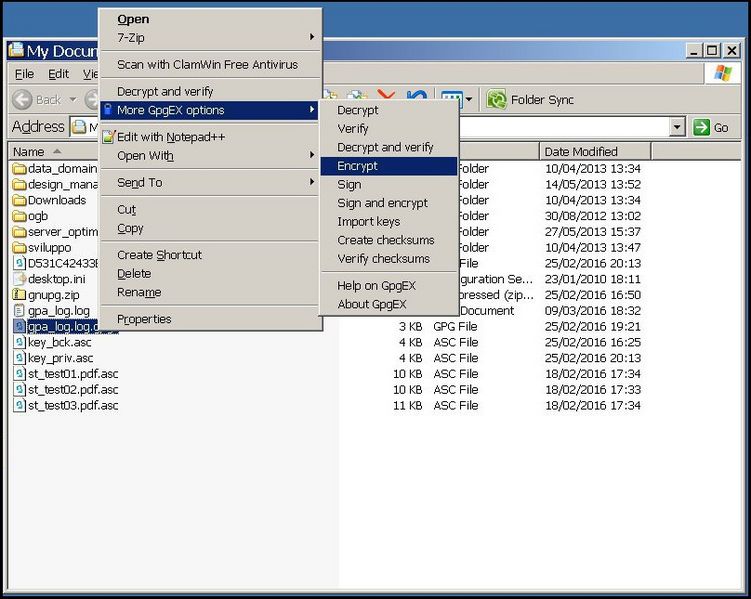Screen dimensions: 751x599
Task: Click the Back arrow toolbar icon
Action: point(22,100)
